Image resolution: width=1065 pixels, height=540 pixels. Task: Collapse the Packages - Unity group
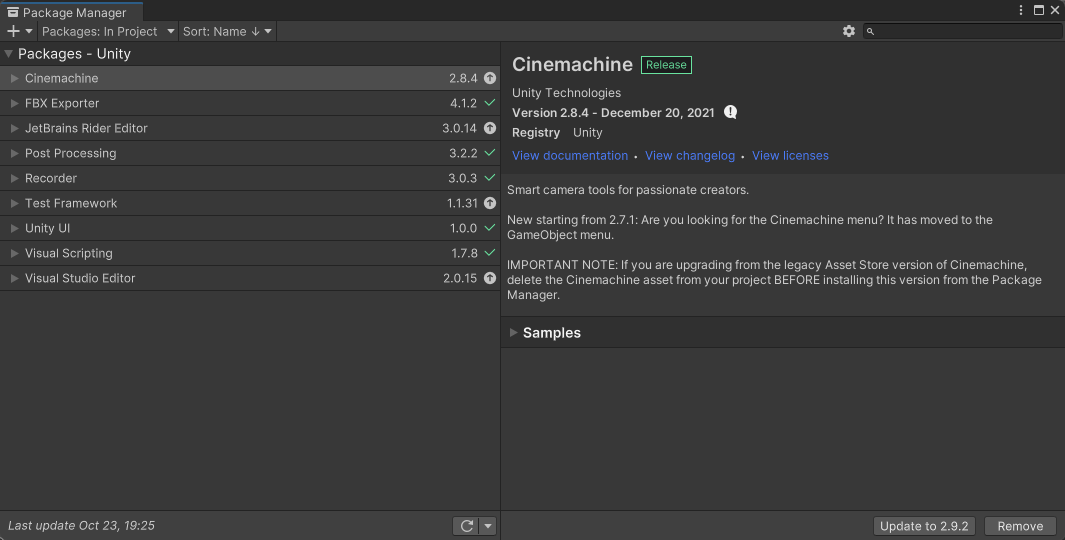[9, 54]
